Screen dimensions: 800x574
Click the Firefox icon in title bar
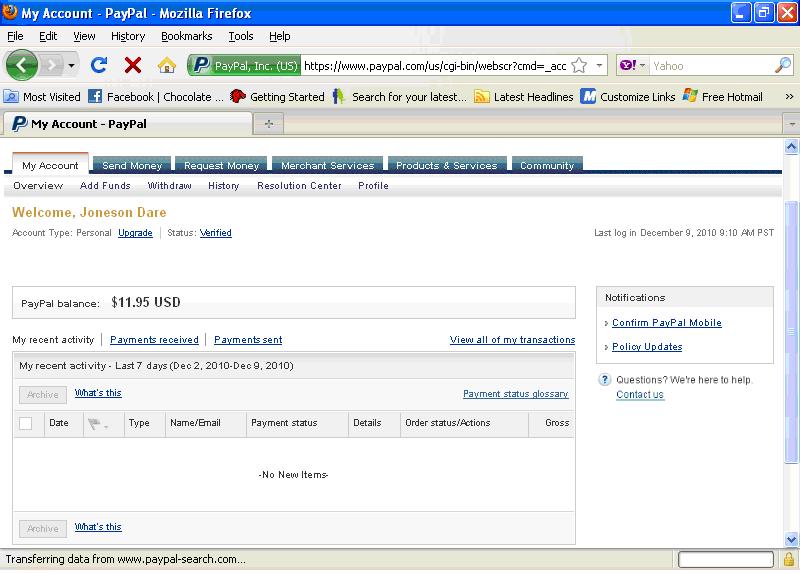10,12
